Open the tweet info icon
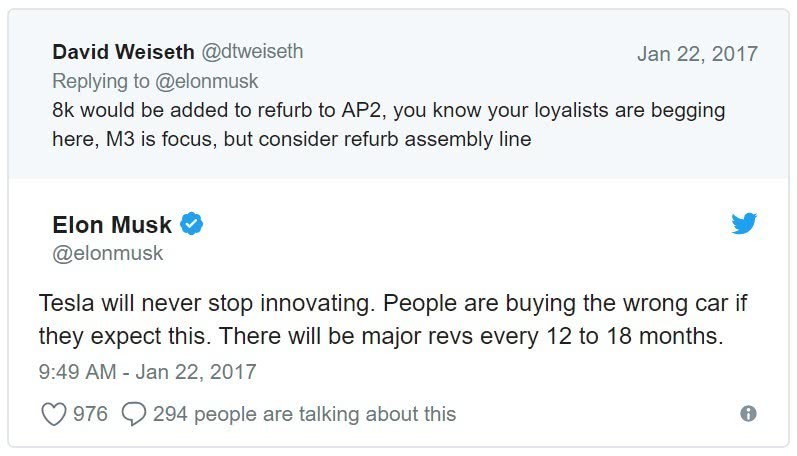The image size is (797, 456). coord(748,414)
